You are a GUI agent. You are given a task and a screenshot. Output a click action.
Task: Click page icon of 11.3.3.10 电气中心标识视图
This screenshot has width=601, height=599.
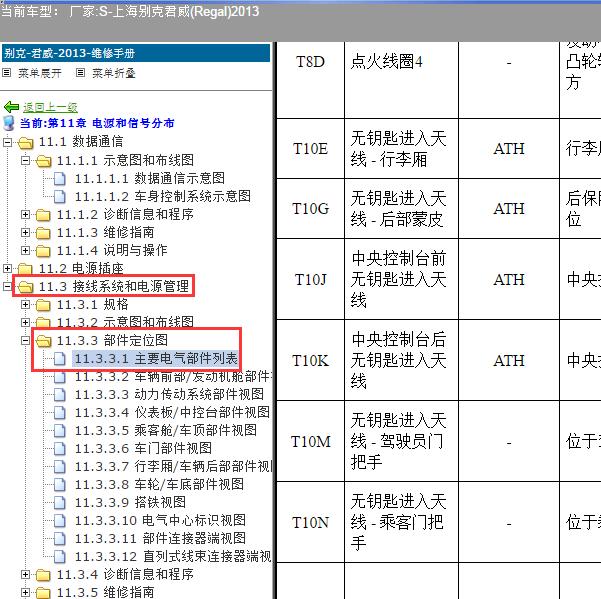point(59,520)
